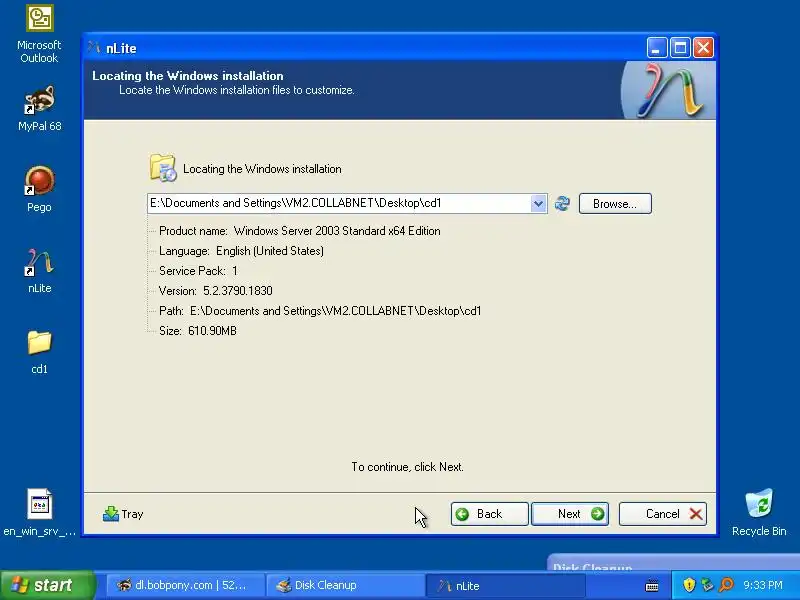
Task: Switch to the Disk Cleanup taskbar item
Action: pos(345,585)
